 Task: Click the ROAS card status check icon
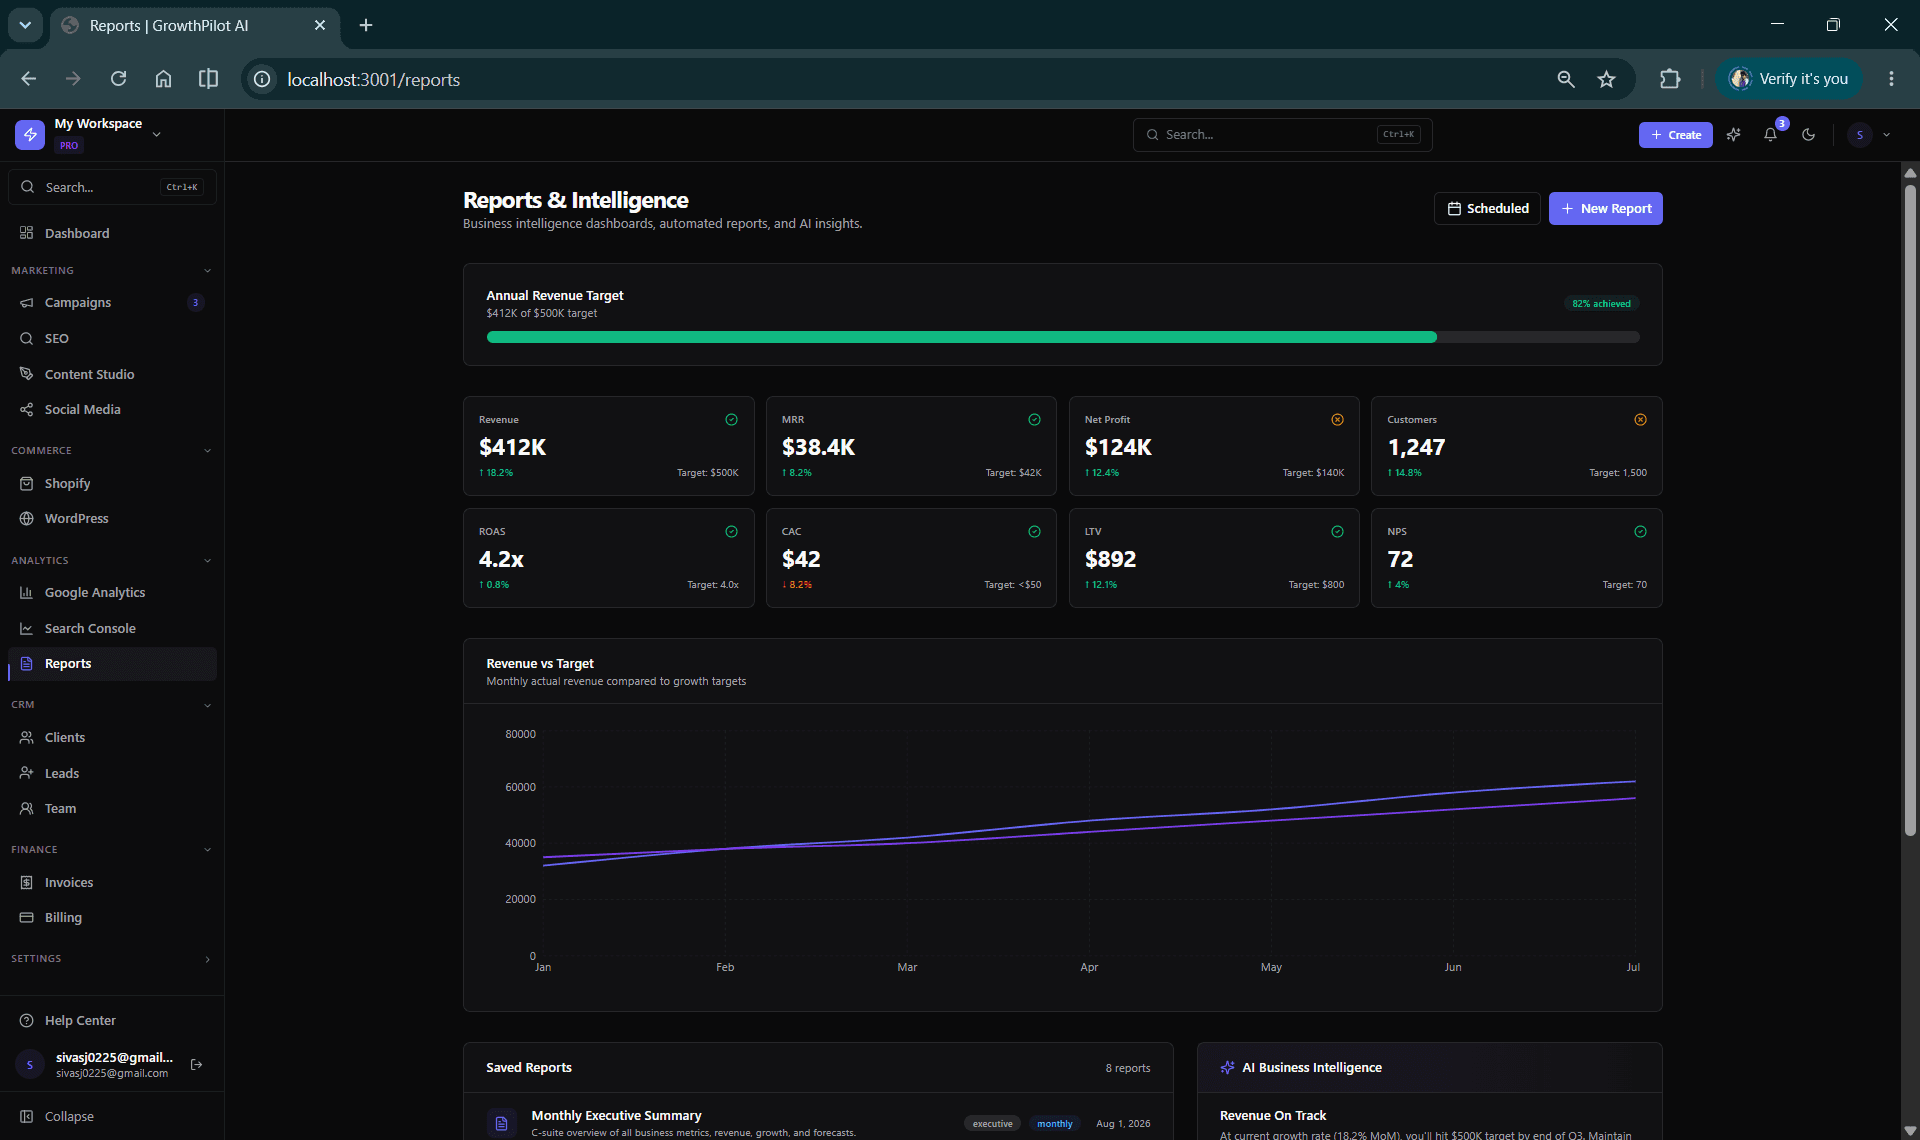point(731,531)
